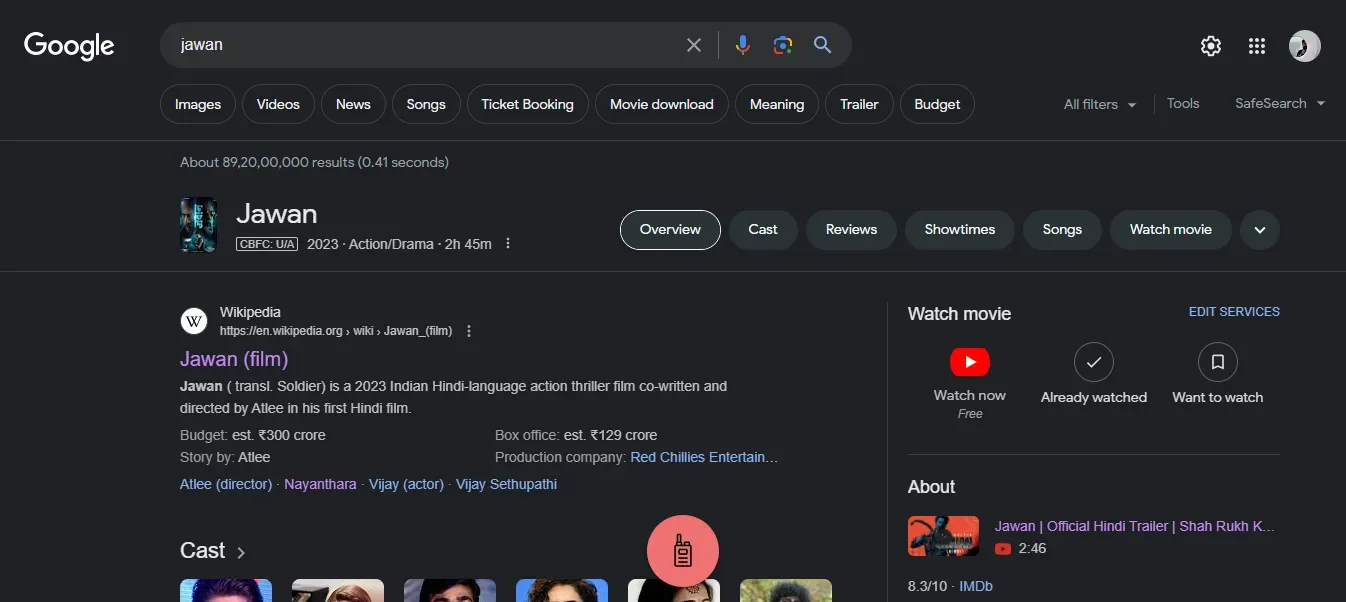Switch to the Watch movie tab
1346x602 pixels.
coord(1171,230)
